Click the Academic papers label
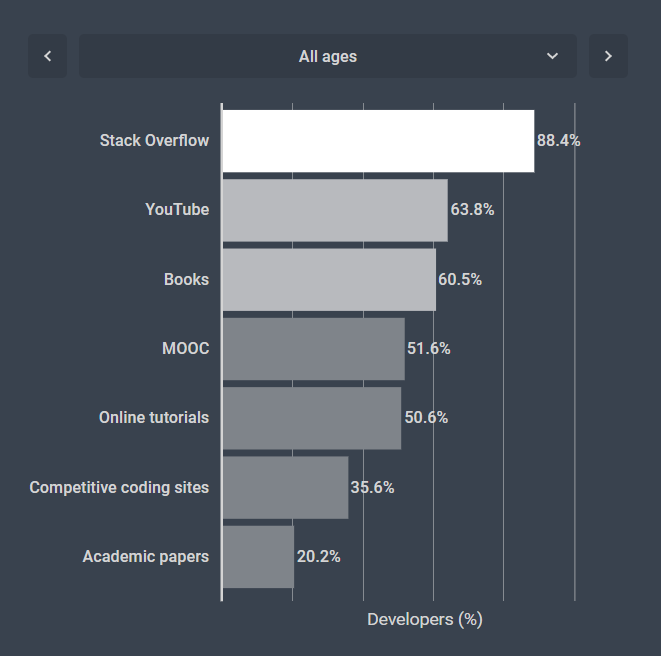 point(146,557)
